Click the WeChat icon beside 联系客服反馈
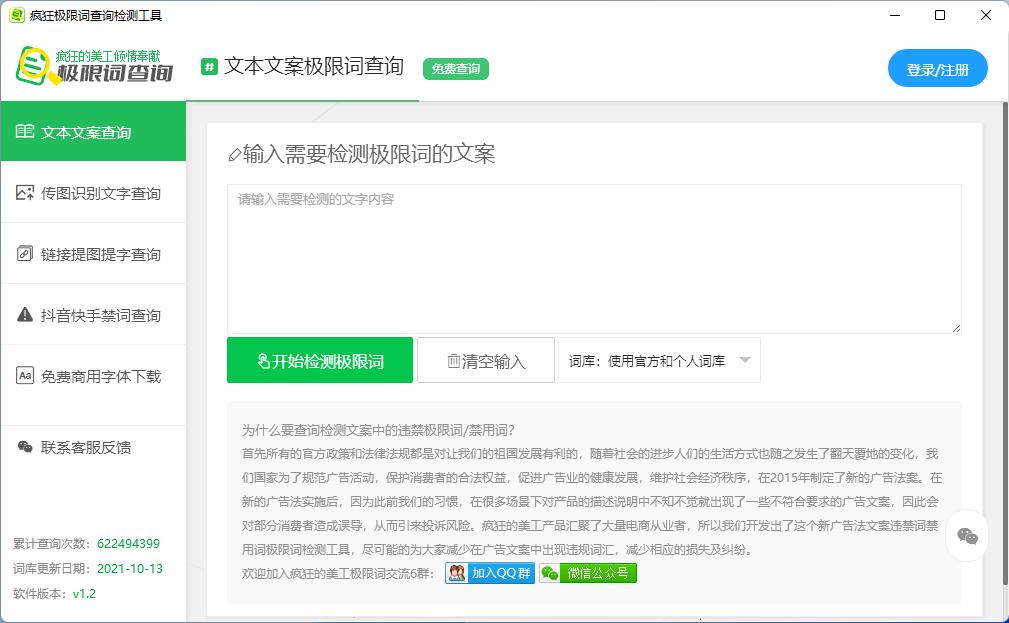This screenshot has width=1009, height=623. [24, 447]
